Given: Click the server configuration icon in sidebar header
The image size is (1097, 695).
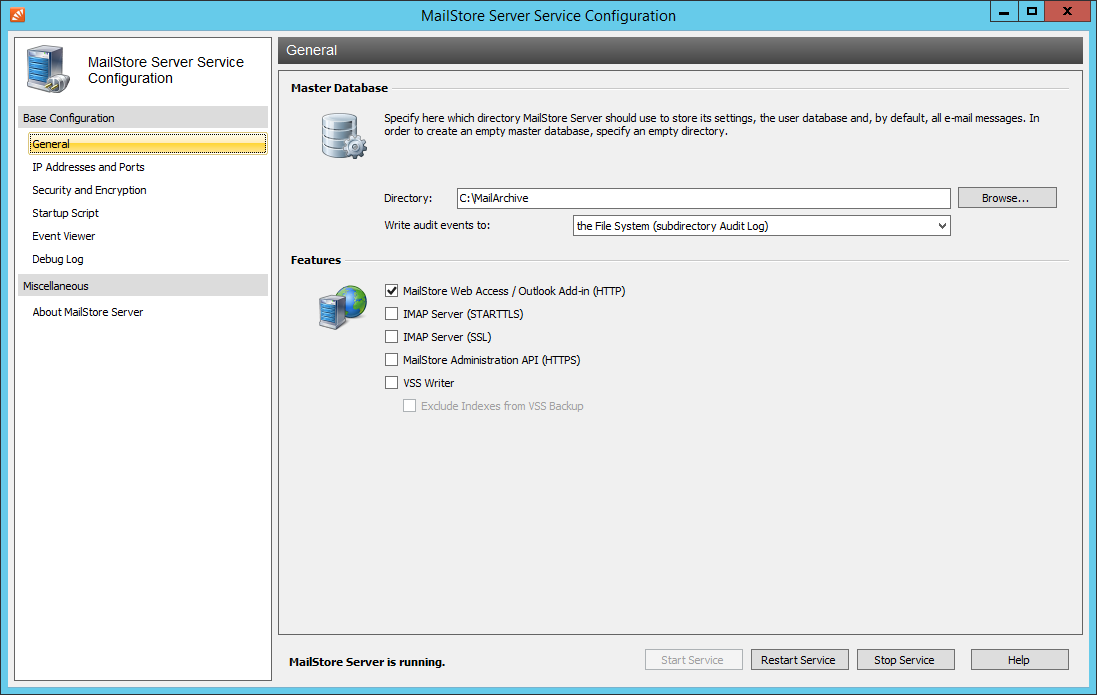Looking at the screenshot, I should pos(48,69).
